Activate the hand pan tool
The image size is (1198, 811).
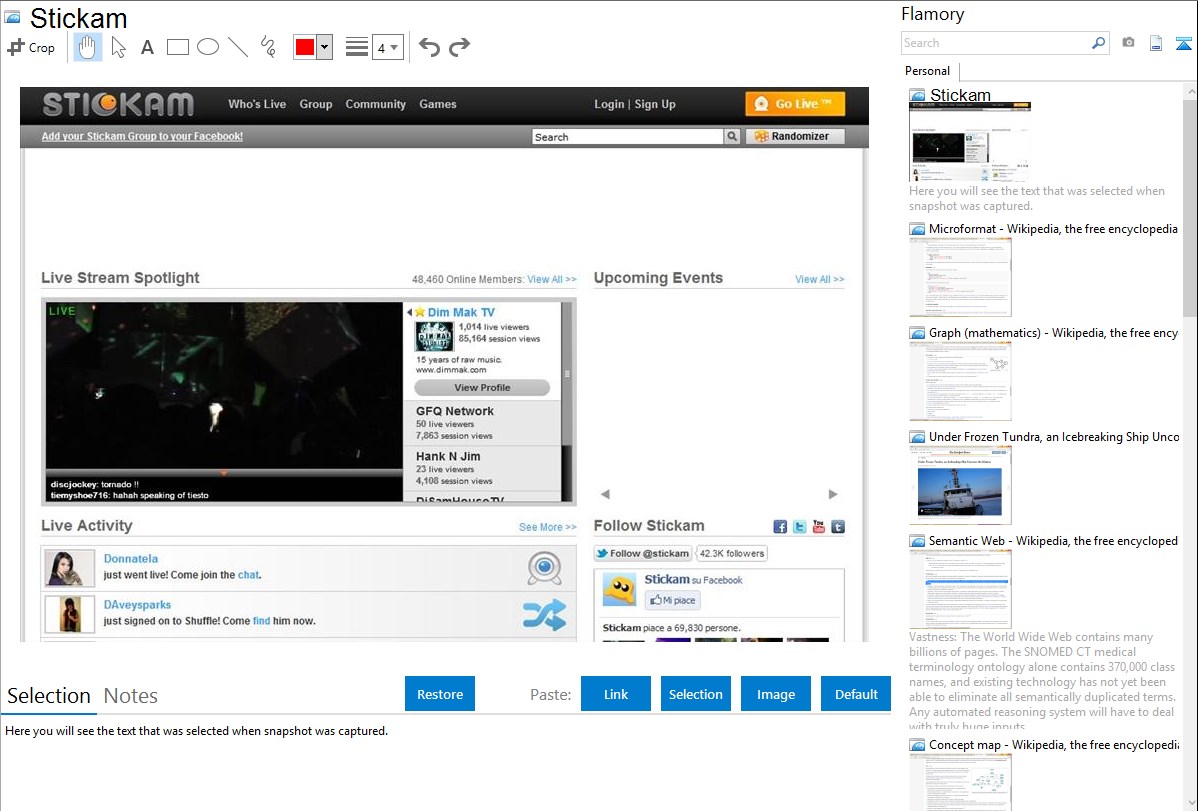coord(88,47)
